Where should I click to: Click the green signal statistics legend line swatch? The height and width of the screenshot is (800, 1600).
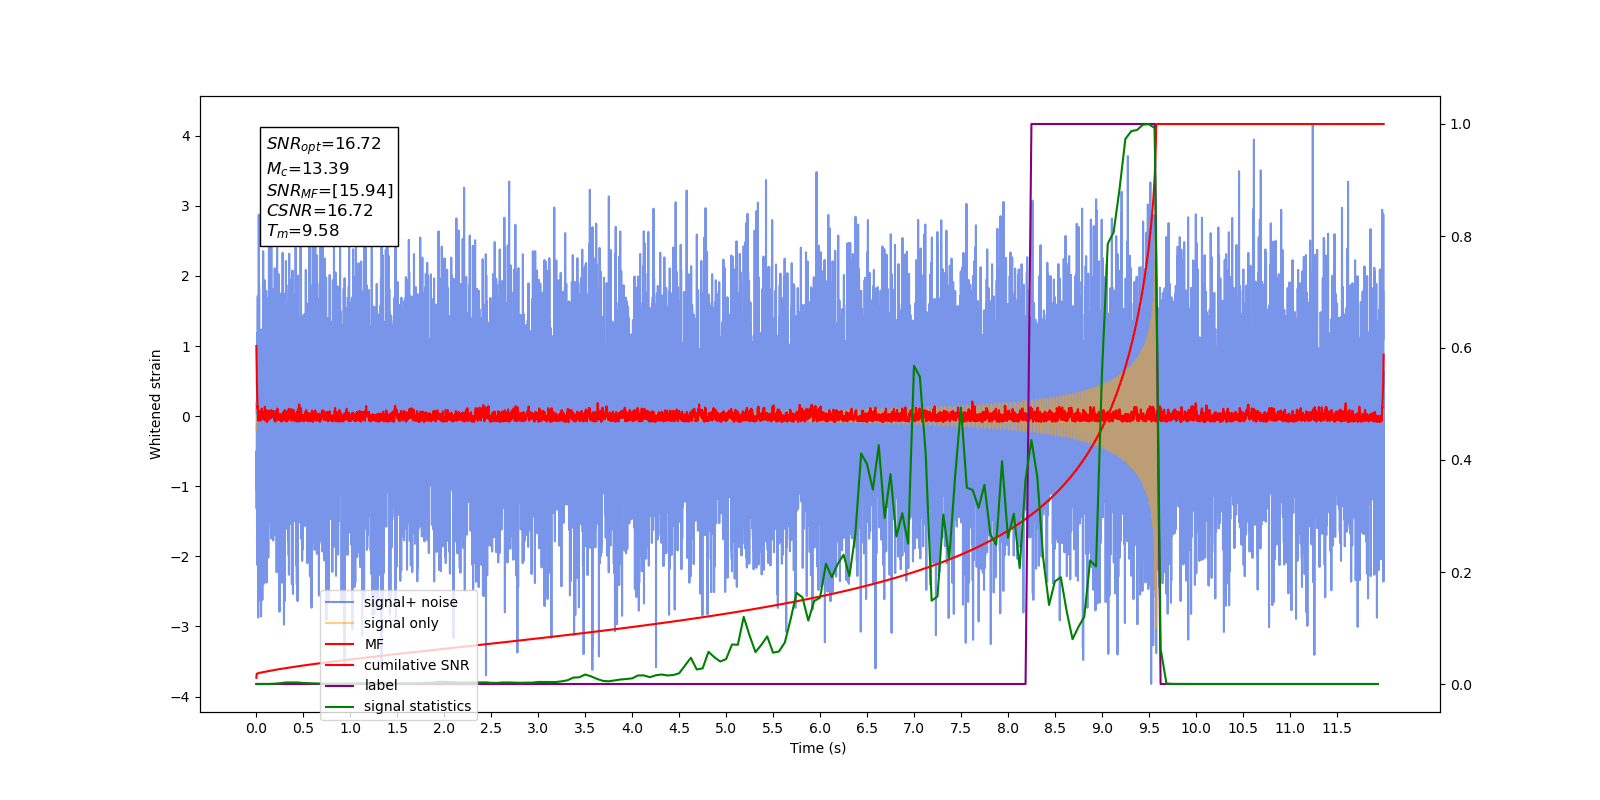click(340, 706)
